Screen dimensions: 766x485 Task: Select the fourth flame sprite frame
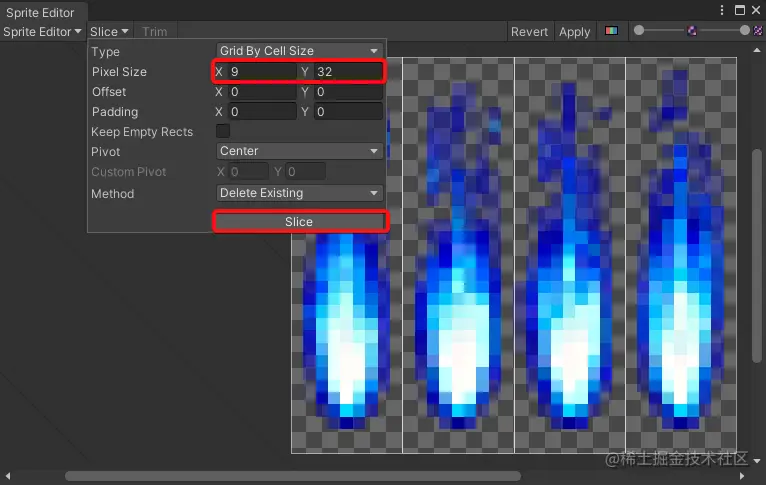(681, 255)
